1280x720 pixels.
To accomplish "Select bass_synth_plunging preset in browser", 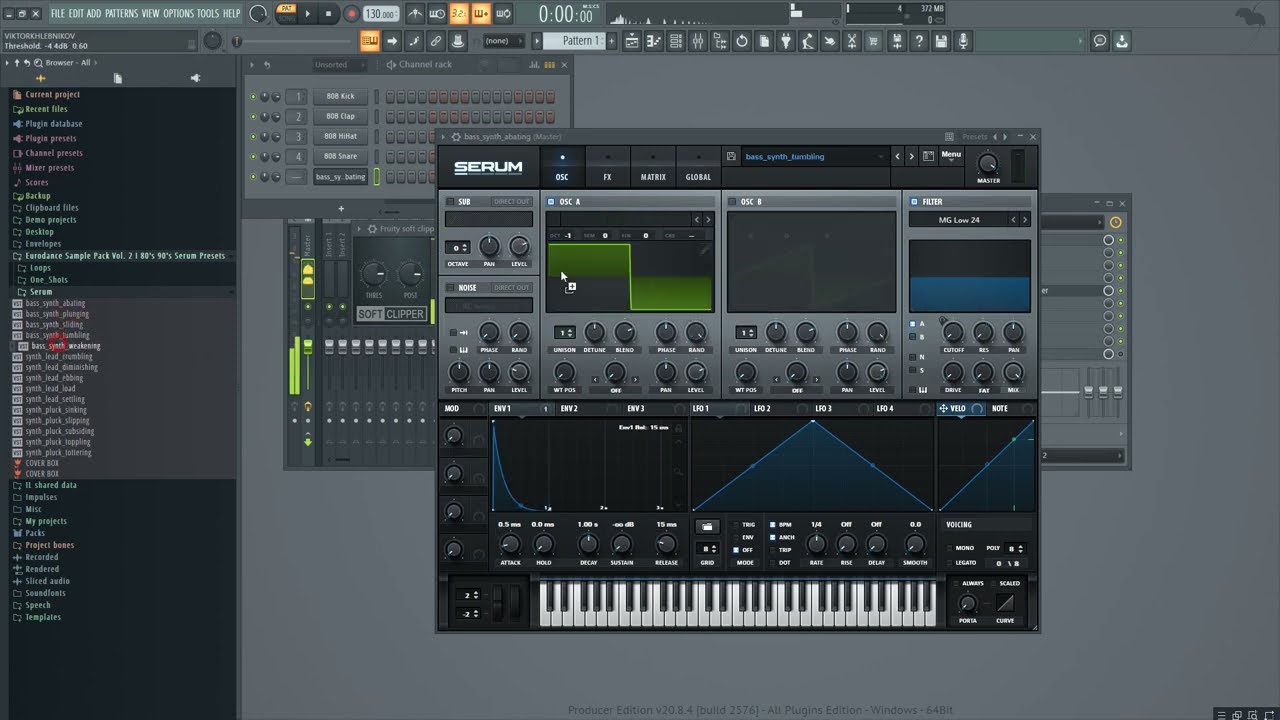I will pos(57,314).
